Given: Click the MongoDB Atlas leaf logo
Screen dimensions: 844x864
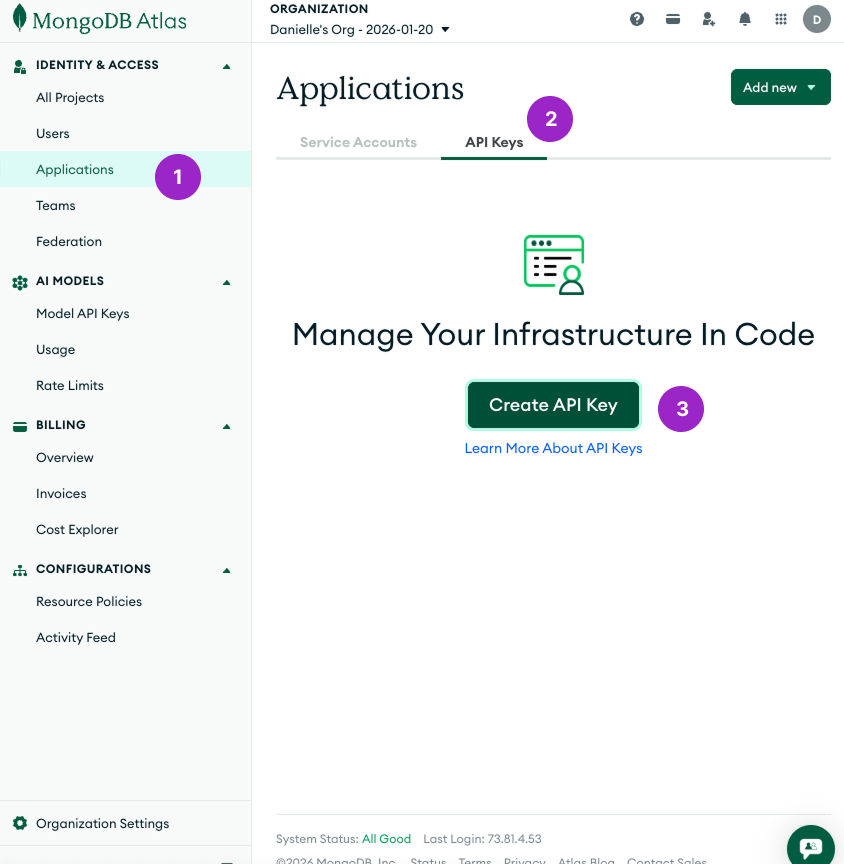Looking at the screenshot, I should (x=19, y=19).
